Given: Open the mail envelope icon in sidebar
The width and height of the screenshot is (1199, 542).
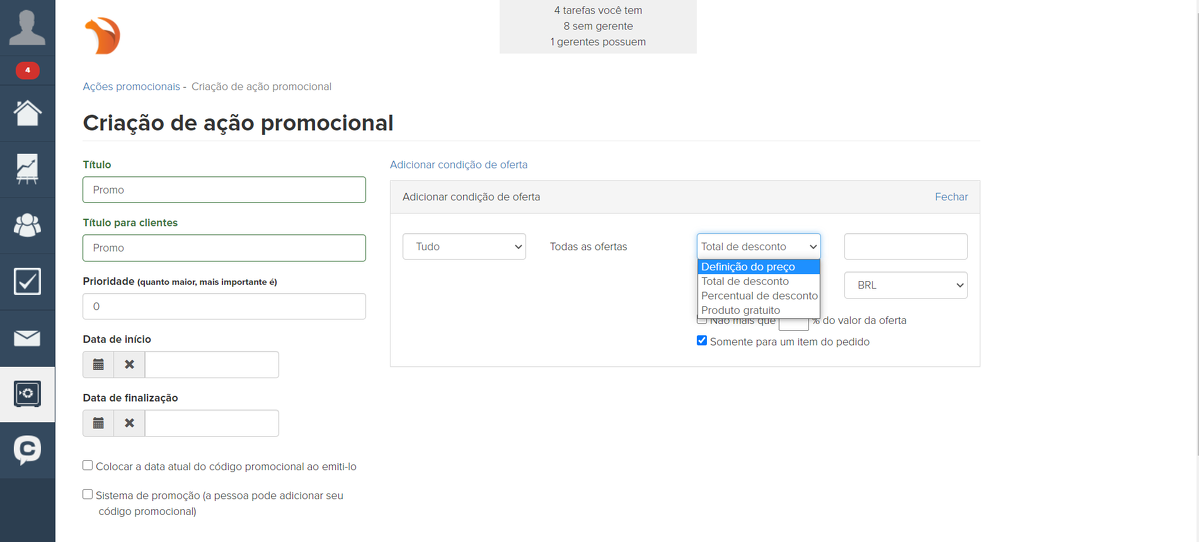Looking at the screenshot, I should click(27, 338).
